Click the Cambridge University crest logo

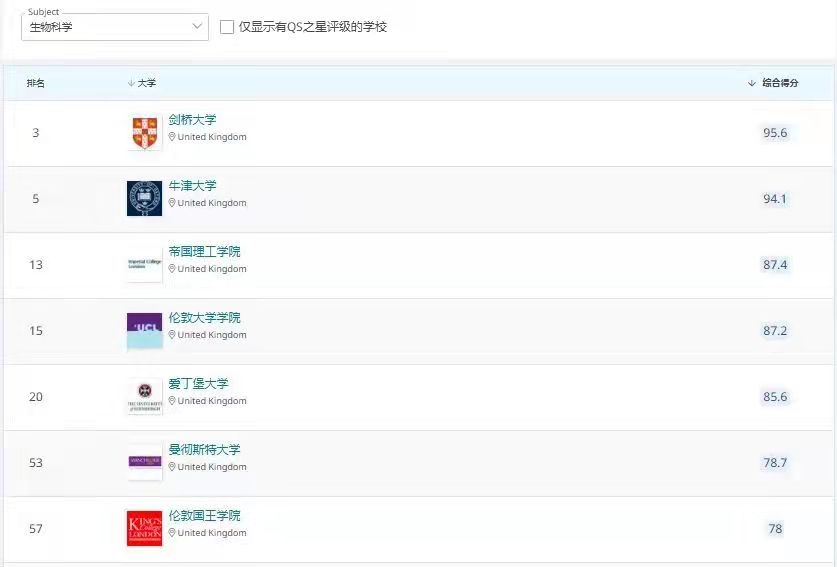145,132
